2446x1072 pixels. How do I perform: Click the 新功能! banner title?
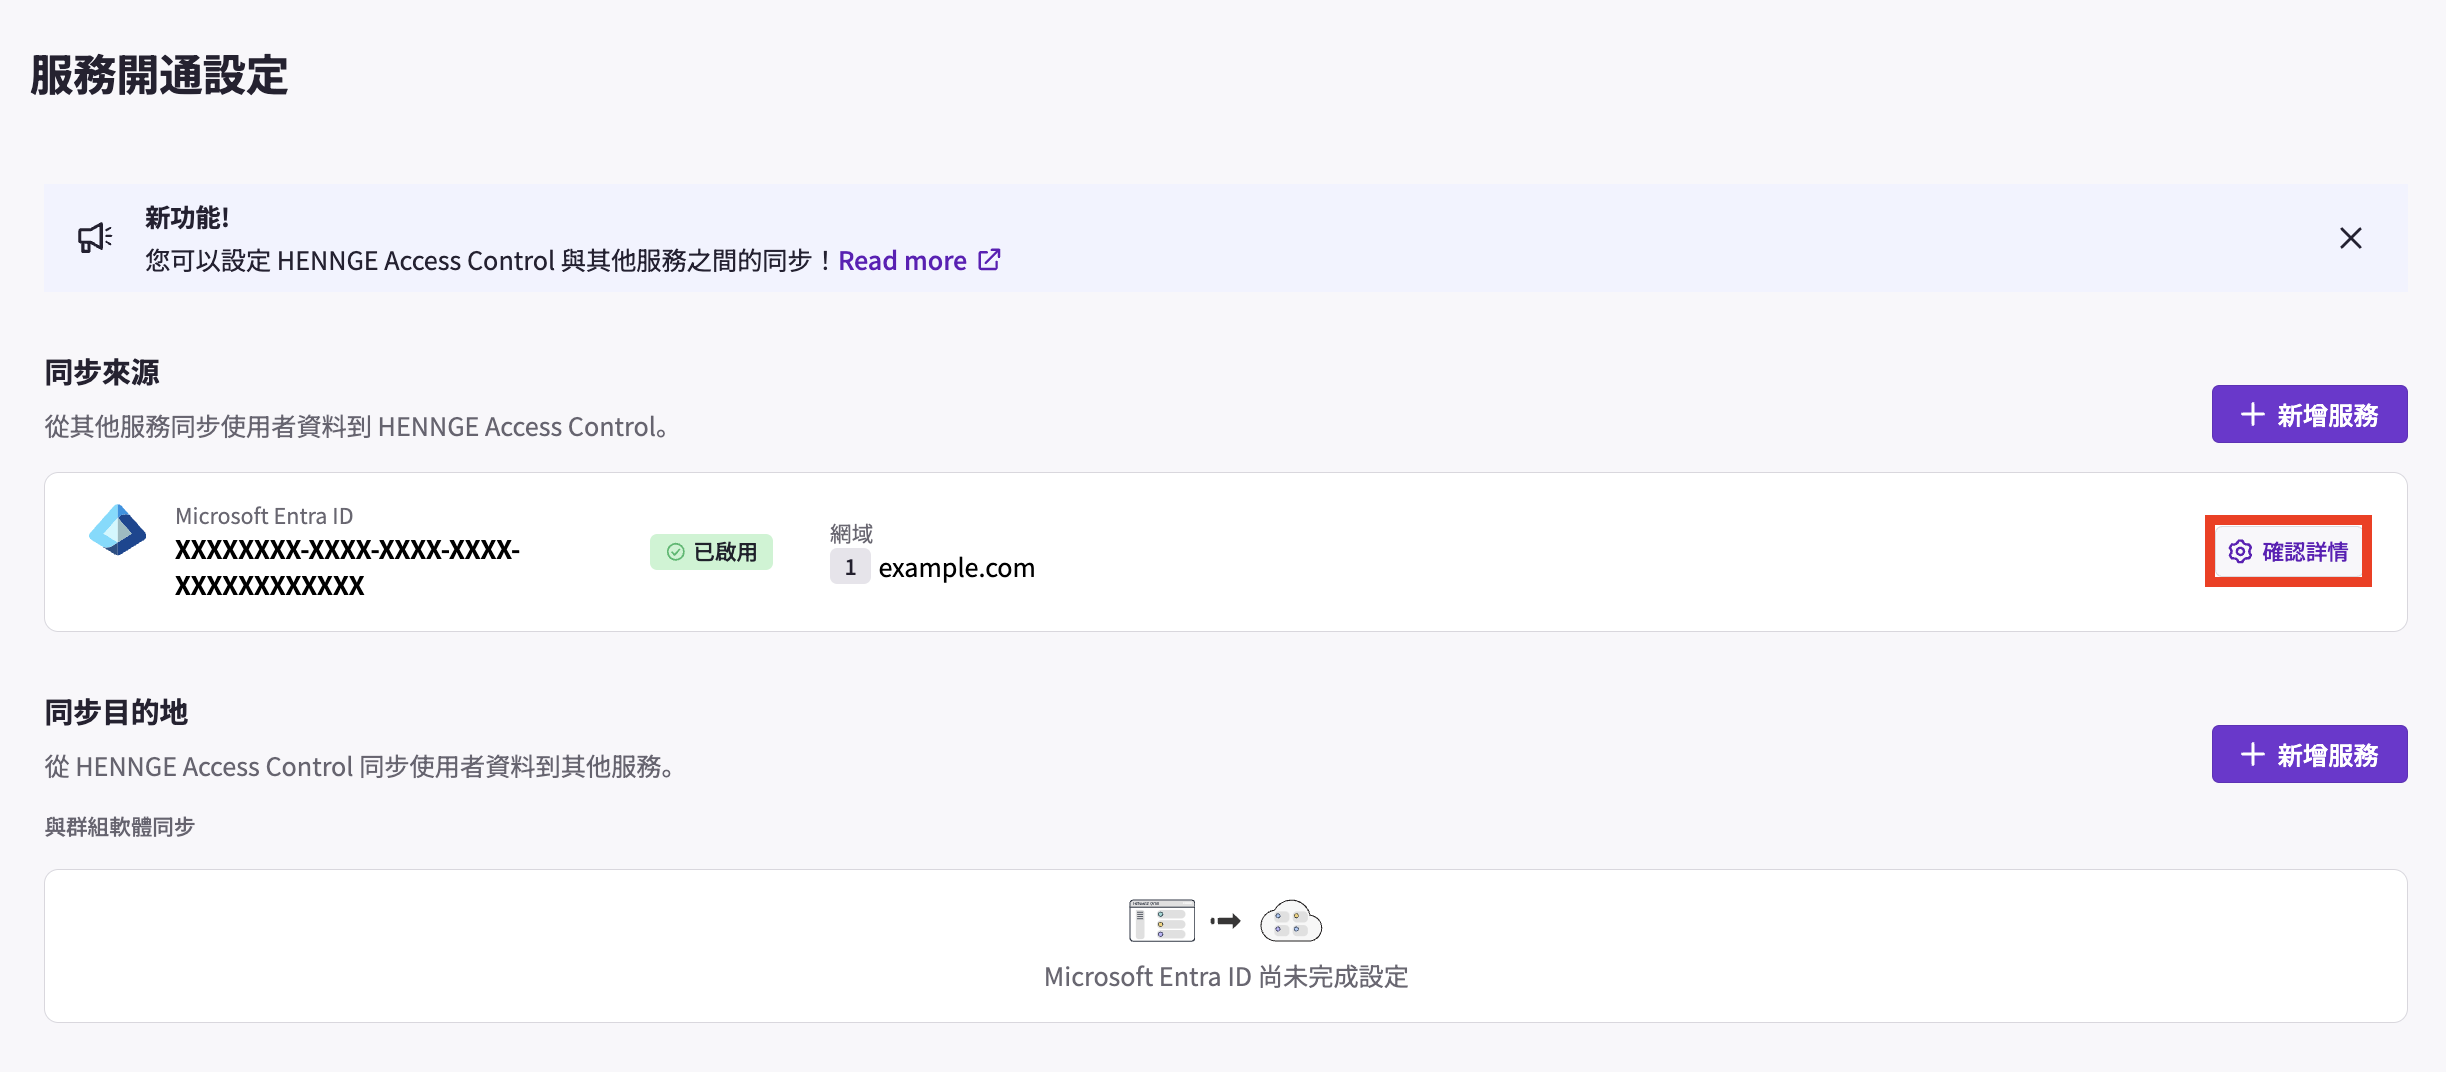pyautogui.click(x=187, y=218)
